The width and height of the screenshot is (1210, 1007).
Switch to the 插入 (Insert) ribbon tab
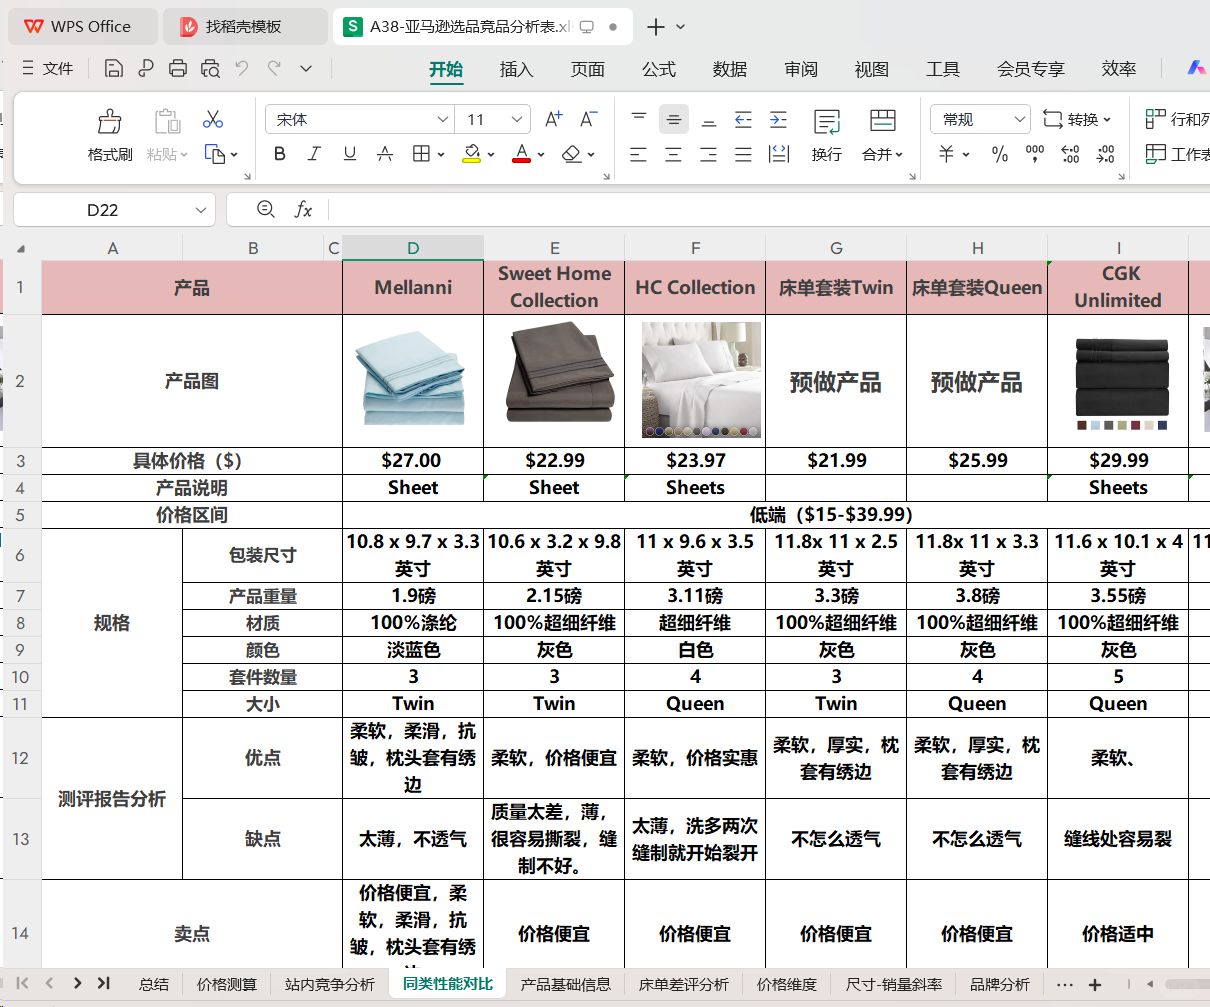coord(516,69)
